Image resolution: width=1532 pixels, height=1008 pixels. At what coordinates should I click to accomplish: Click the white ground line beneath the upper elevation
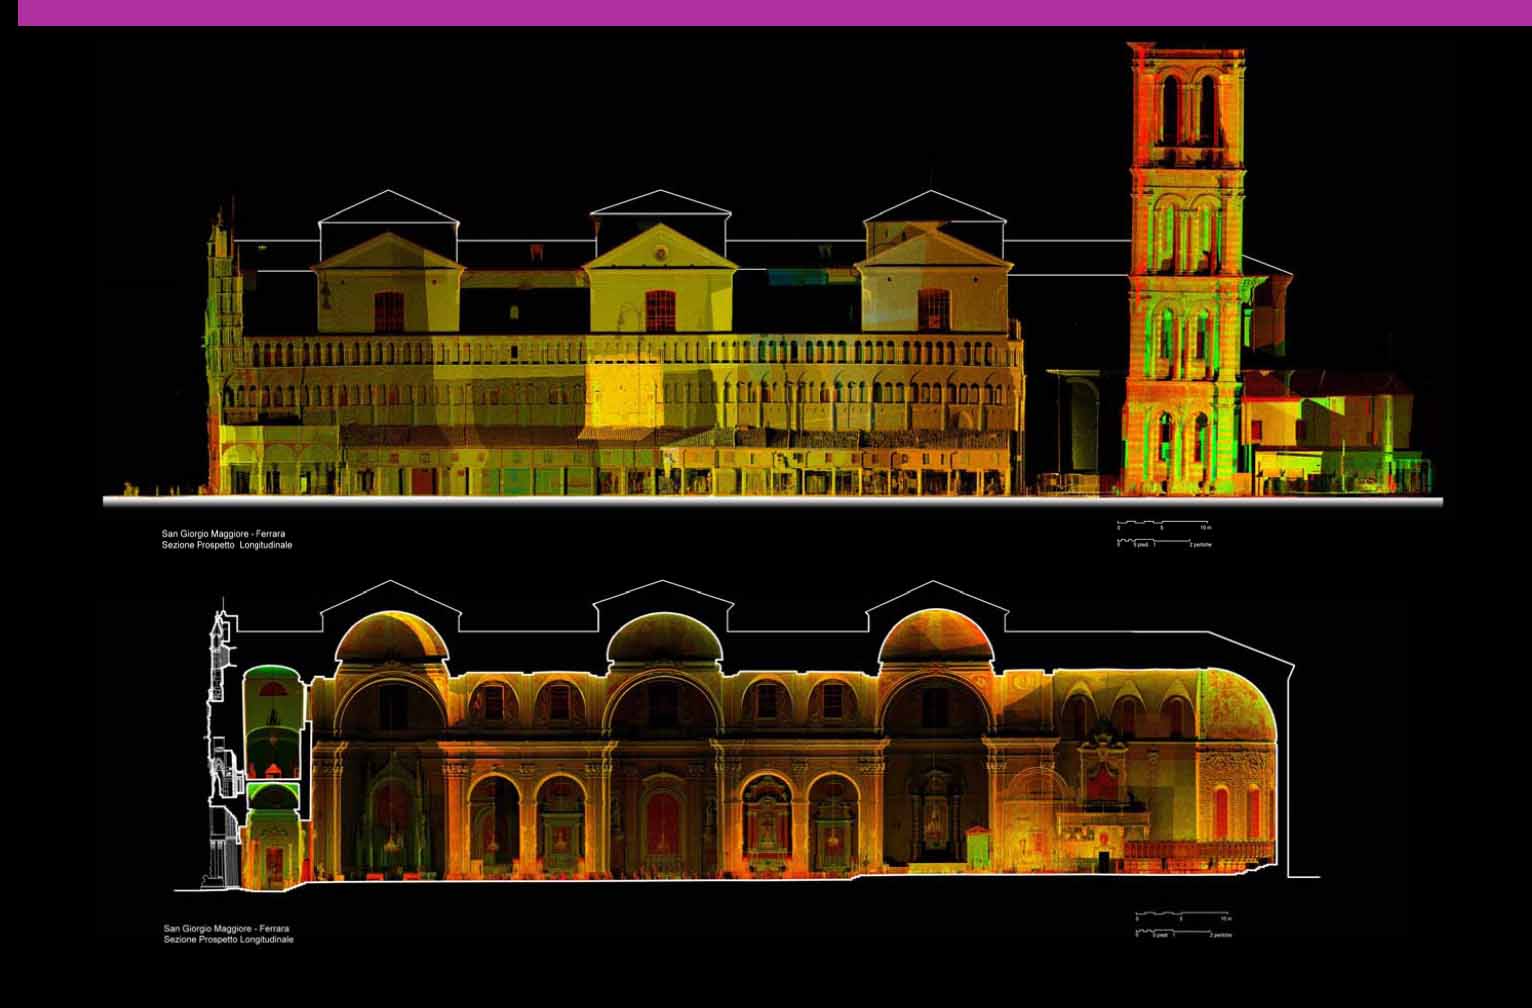[772, 501]
